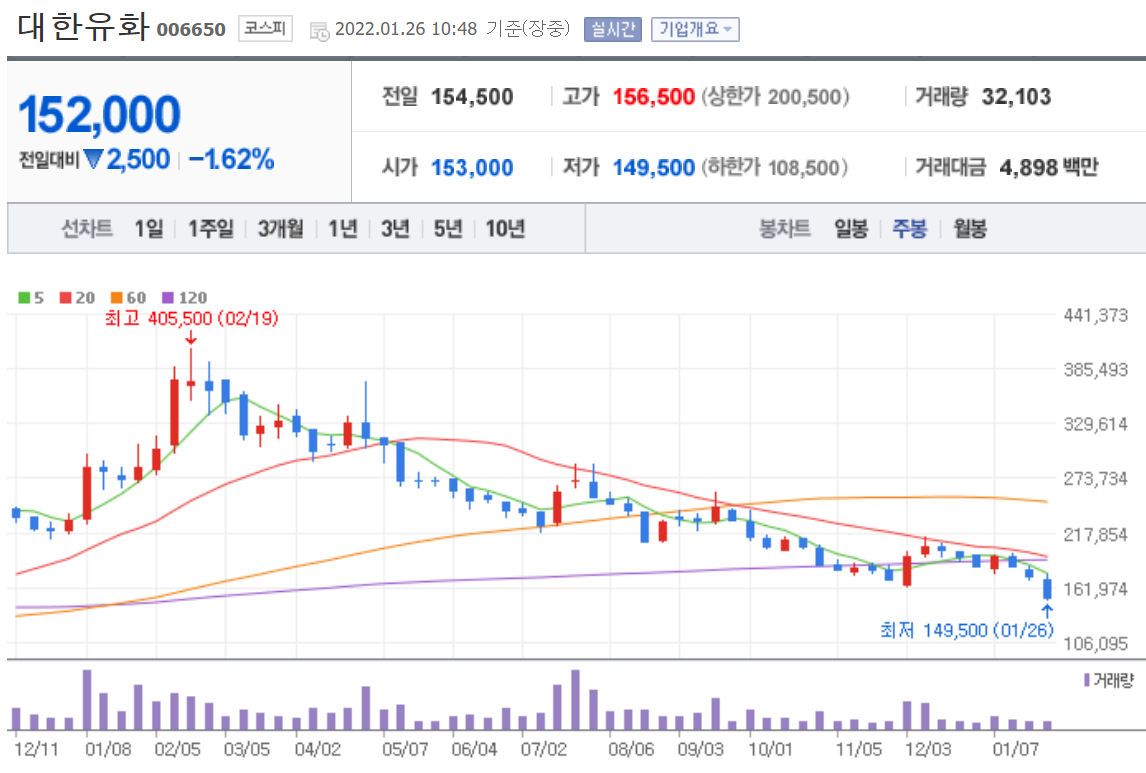Click the 봉차트 label
The image size is (1146, 773).
point(785,229)
